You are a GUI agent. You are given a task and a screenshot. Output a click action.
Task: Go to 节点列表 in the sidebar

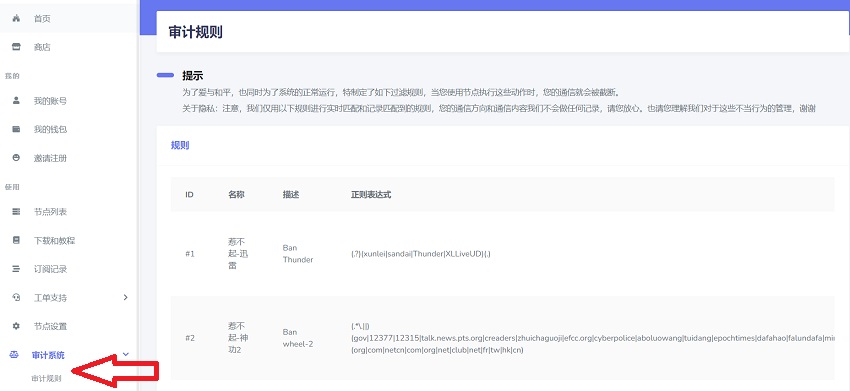[50, 211]
